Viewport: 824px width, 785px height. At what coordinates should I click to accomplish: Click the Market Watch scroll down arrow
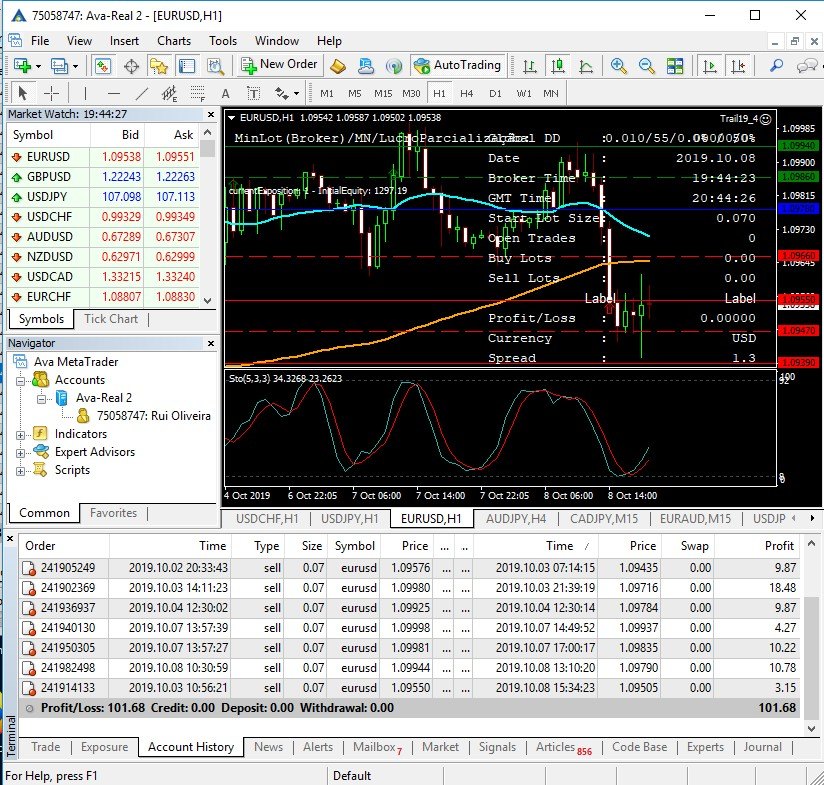click(x=208, y=301)
